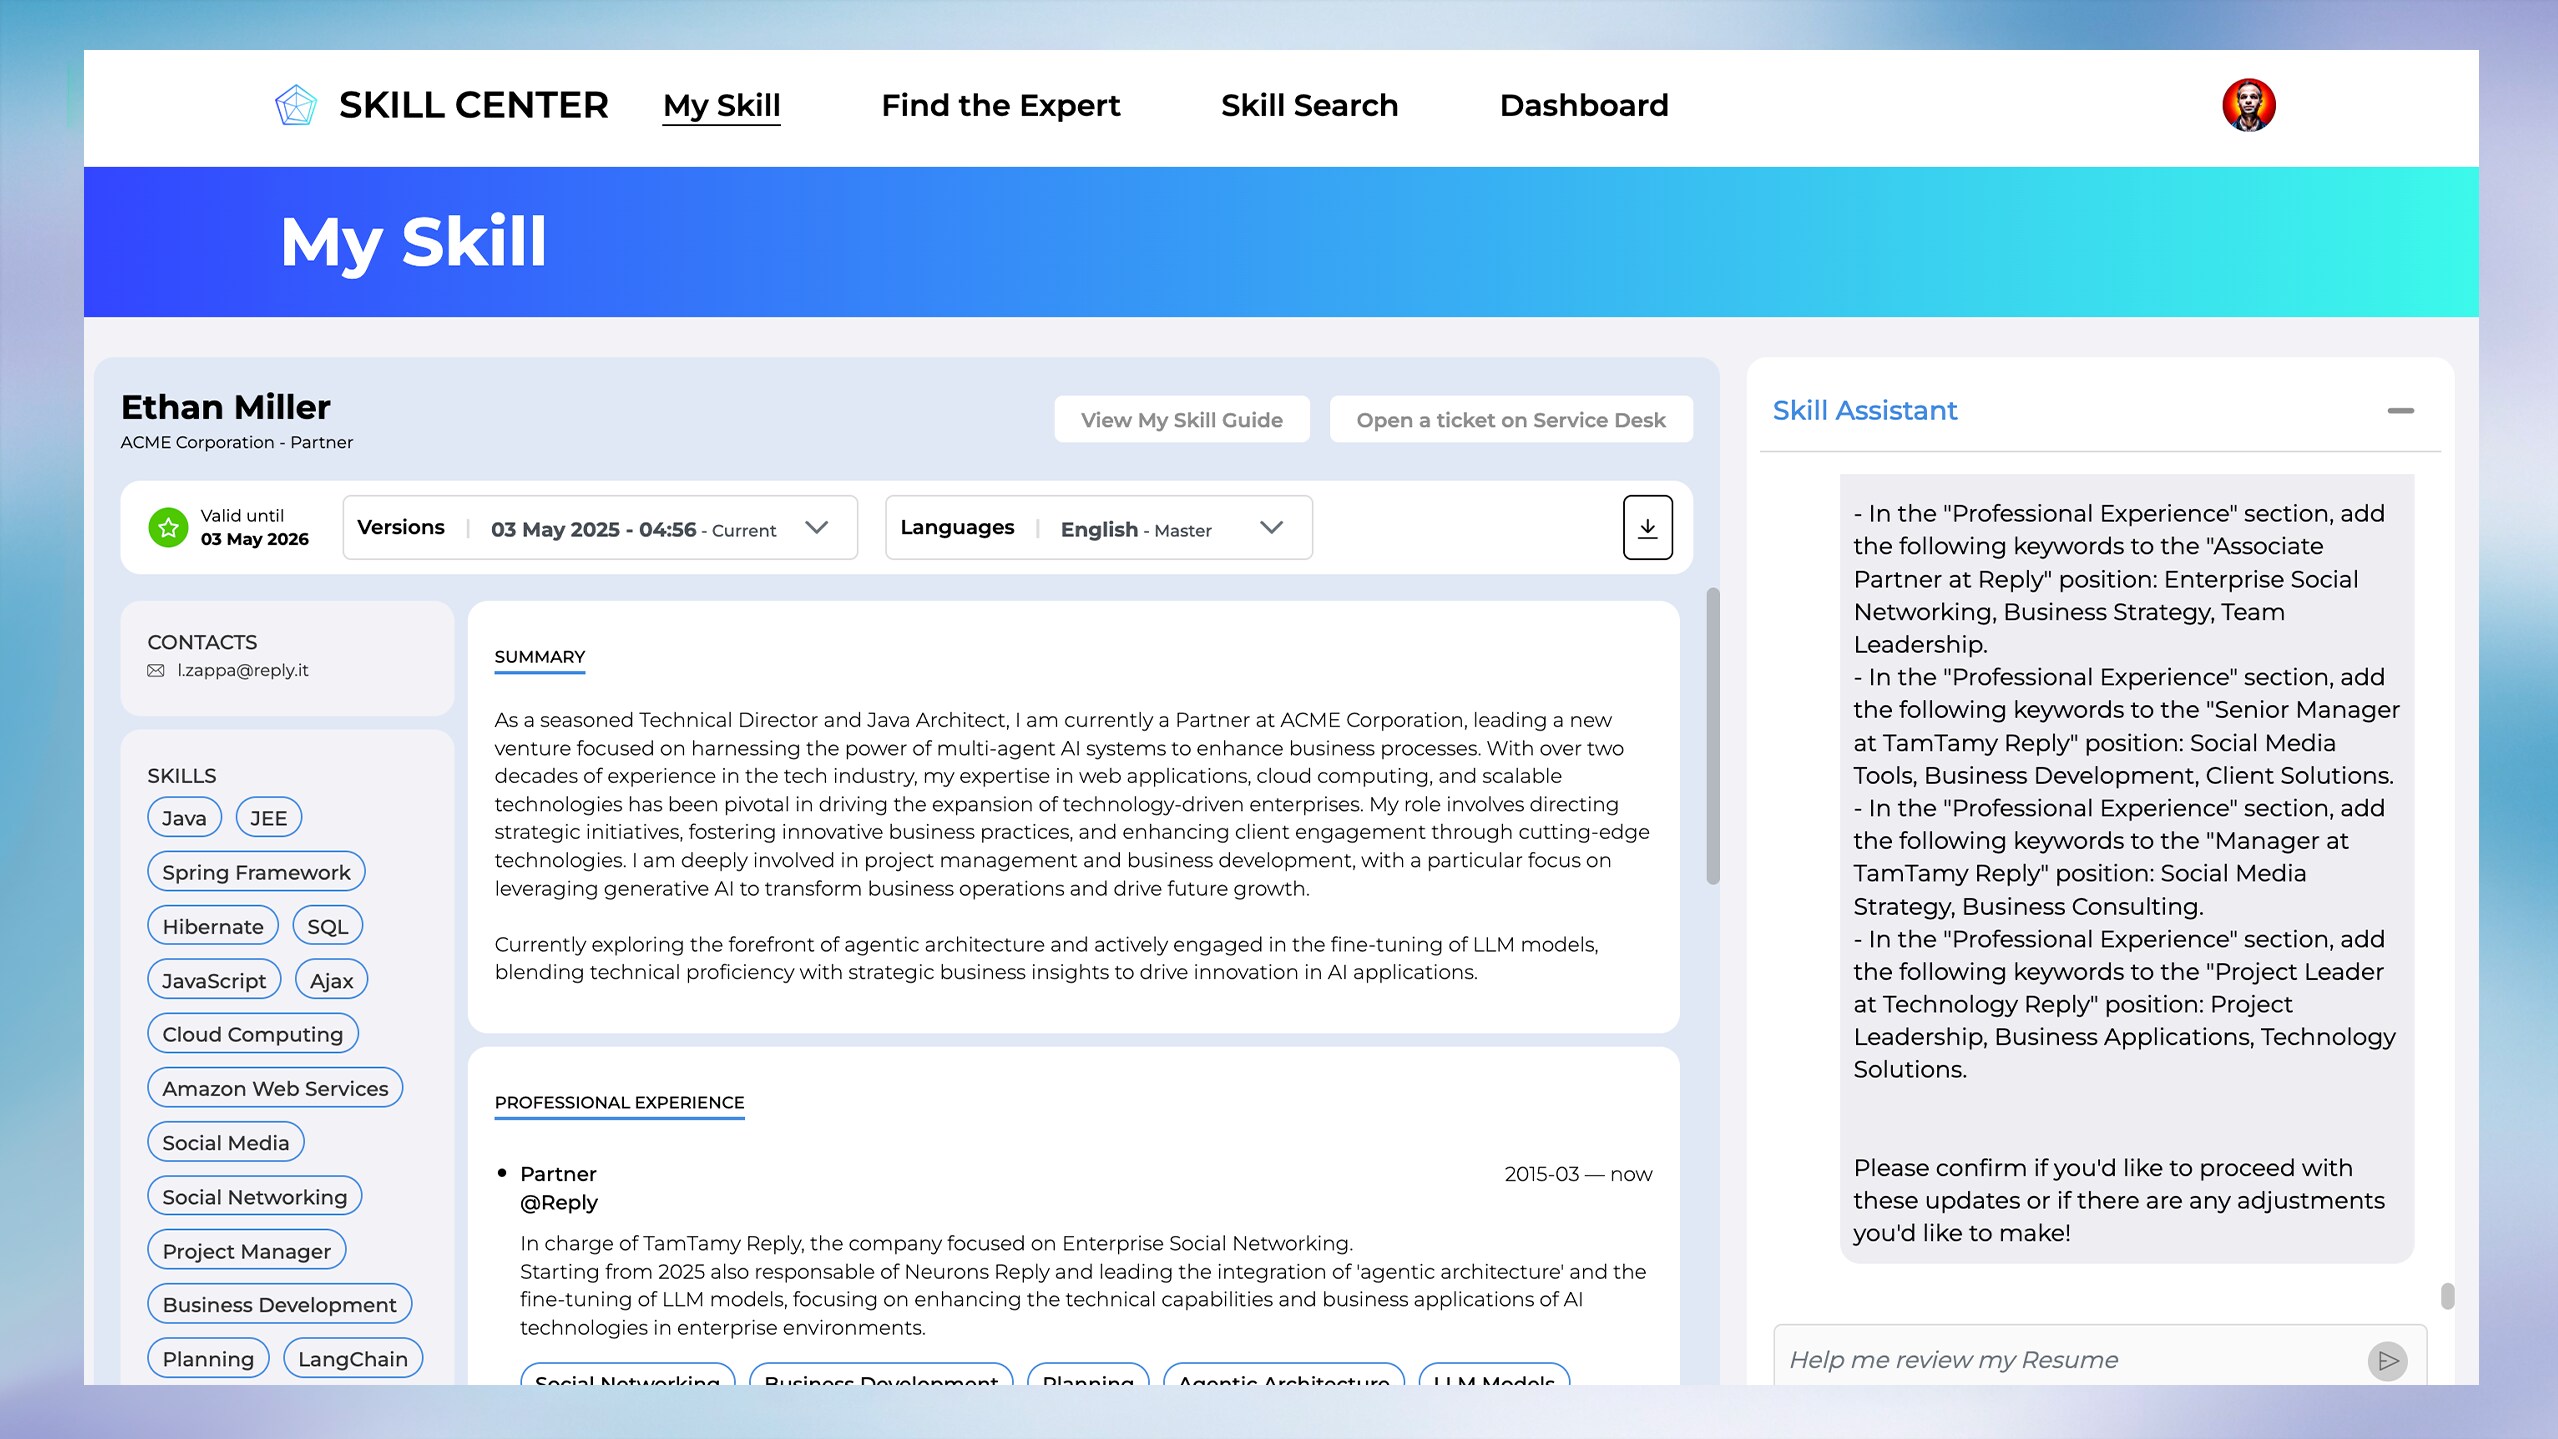Click 'ACME Corporation - Partner' subtitle
Viewport: 2558px width, 1439px height.
236,442
